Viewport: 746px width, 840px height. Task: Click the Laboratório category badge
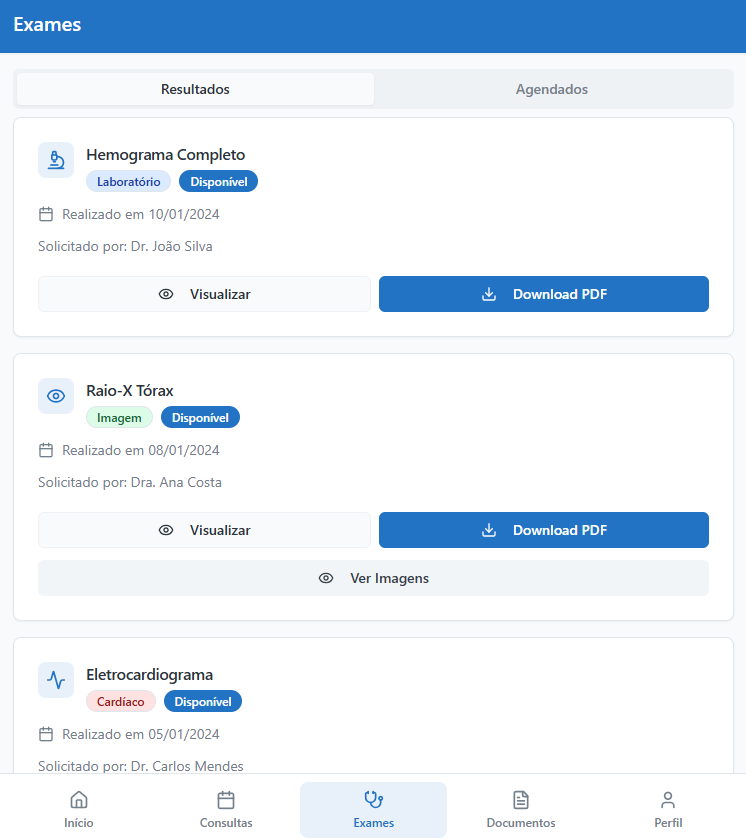click(128, 182)
